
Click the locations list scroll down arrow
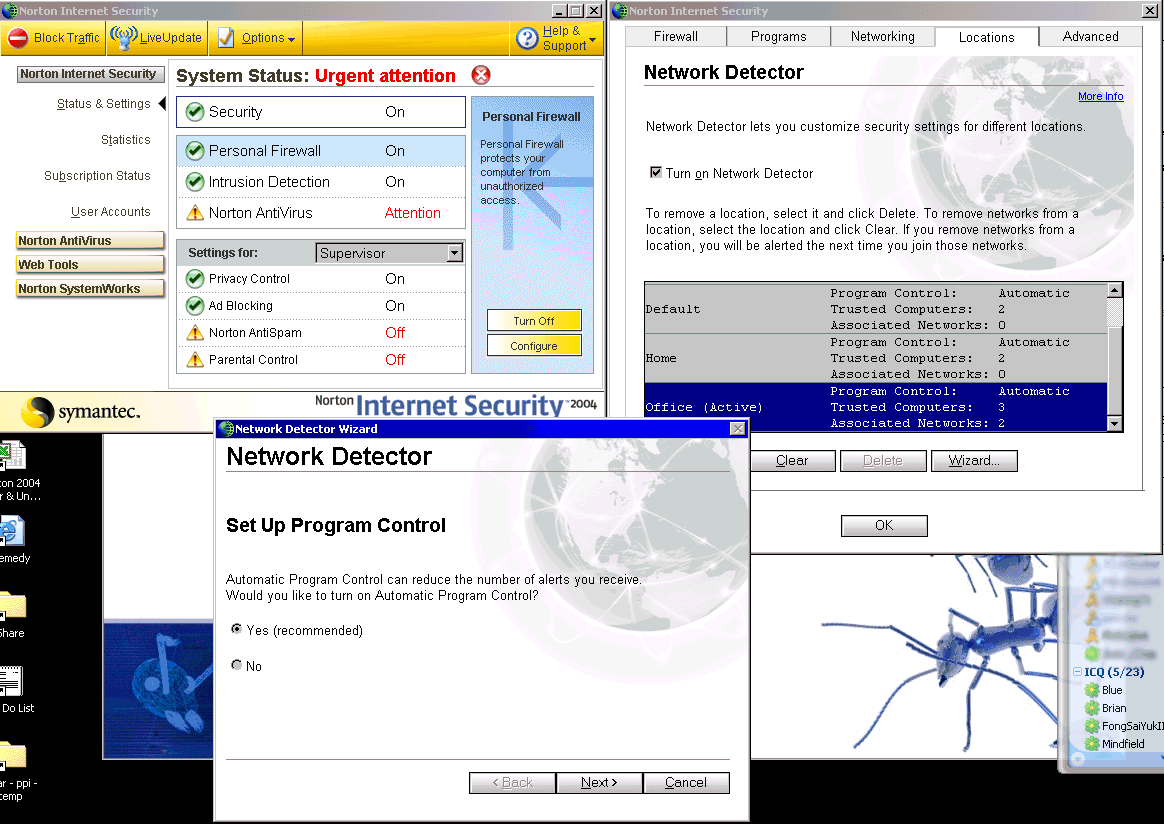pyautogui.click(x=1114, y=424)
